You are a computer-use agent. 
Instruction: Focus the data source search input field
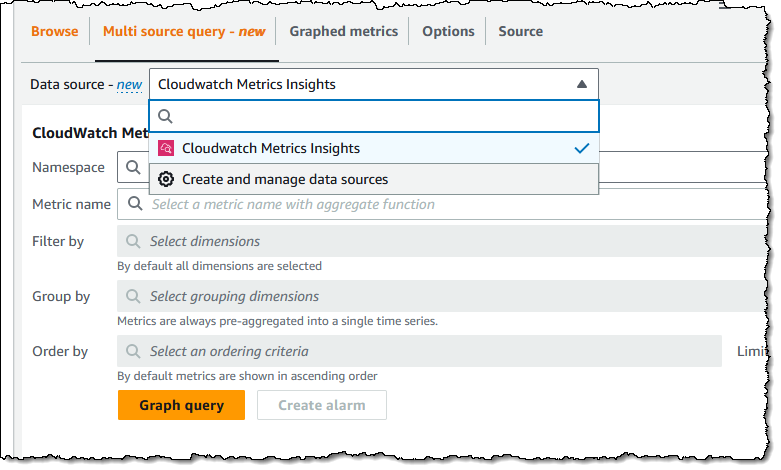[385, 116]
